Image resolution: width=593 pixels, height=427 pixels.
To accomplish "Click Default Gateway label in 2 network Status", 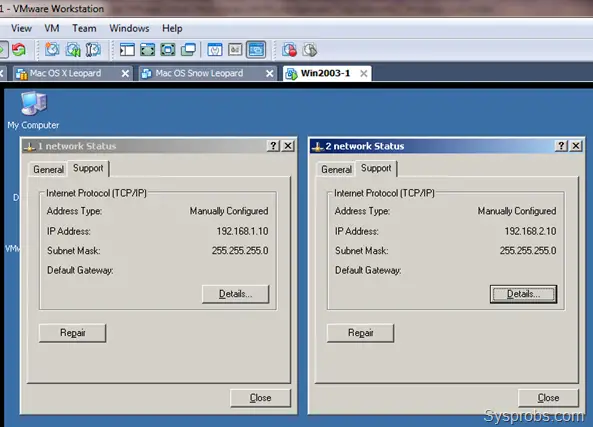I will pos(368,270).
